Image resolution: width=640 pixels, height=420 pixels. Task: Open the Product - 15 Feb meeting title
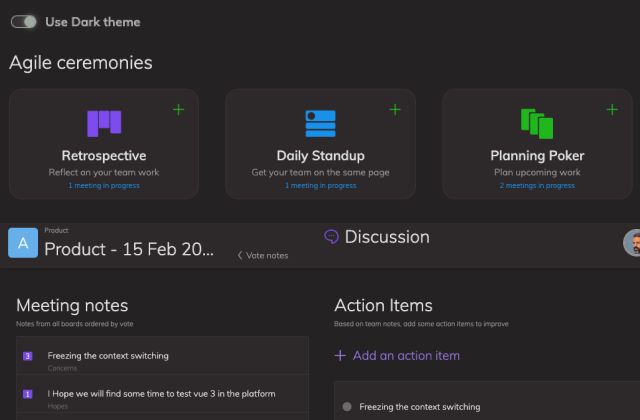[129, 249]
